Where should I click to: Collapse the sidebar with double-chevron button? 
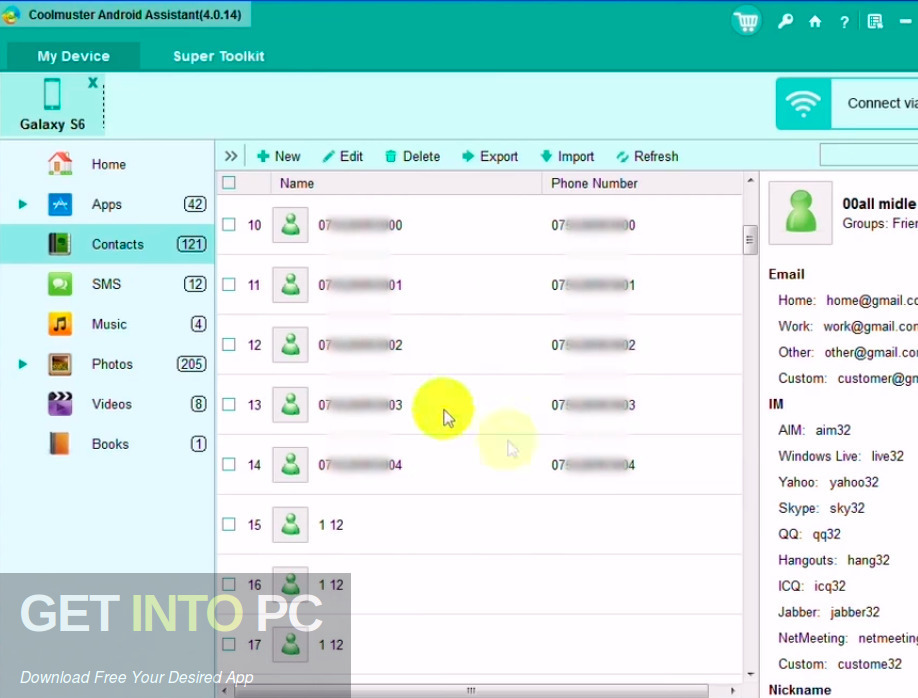[231, 156]
